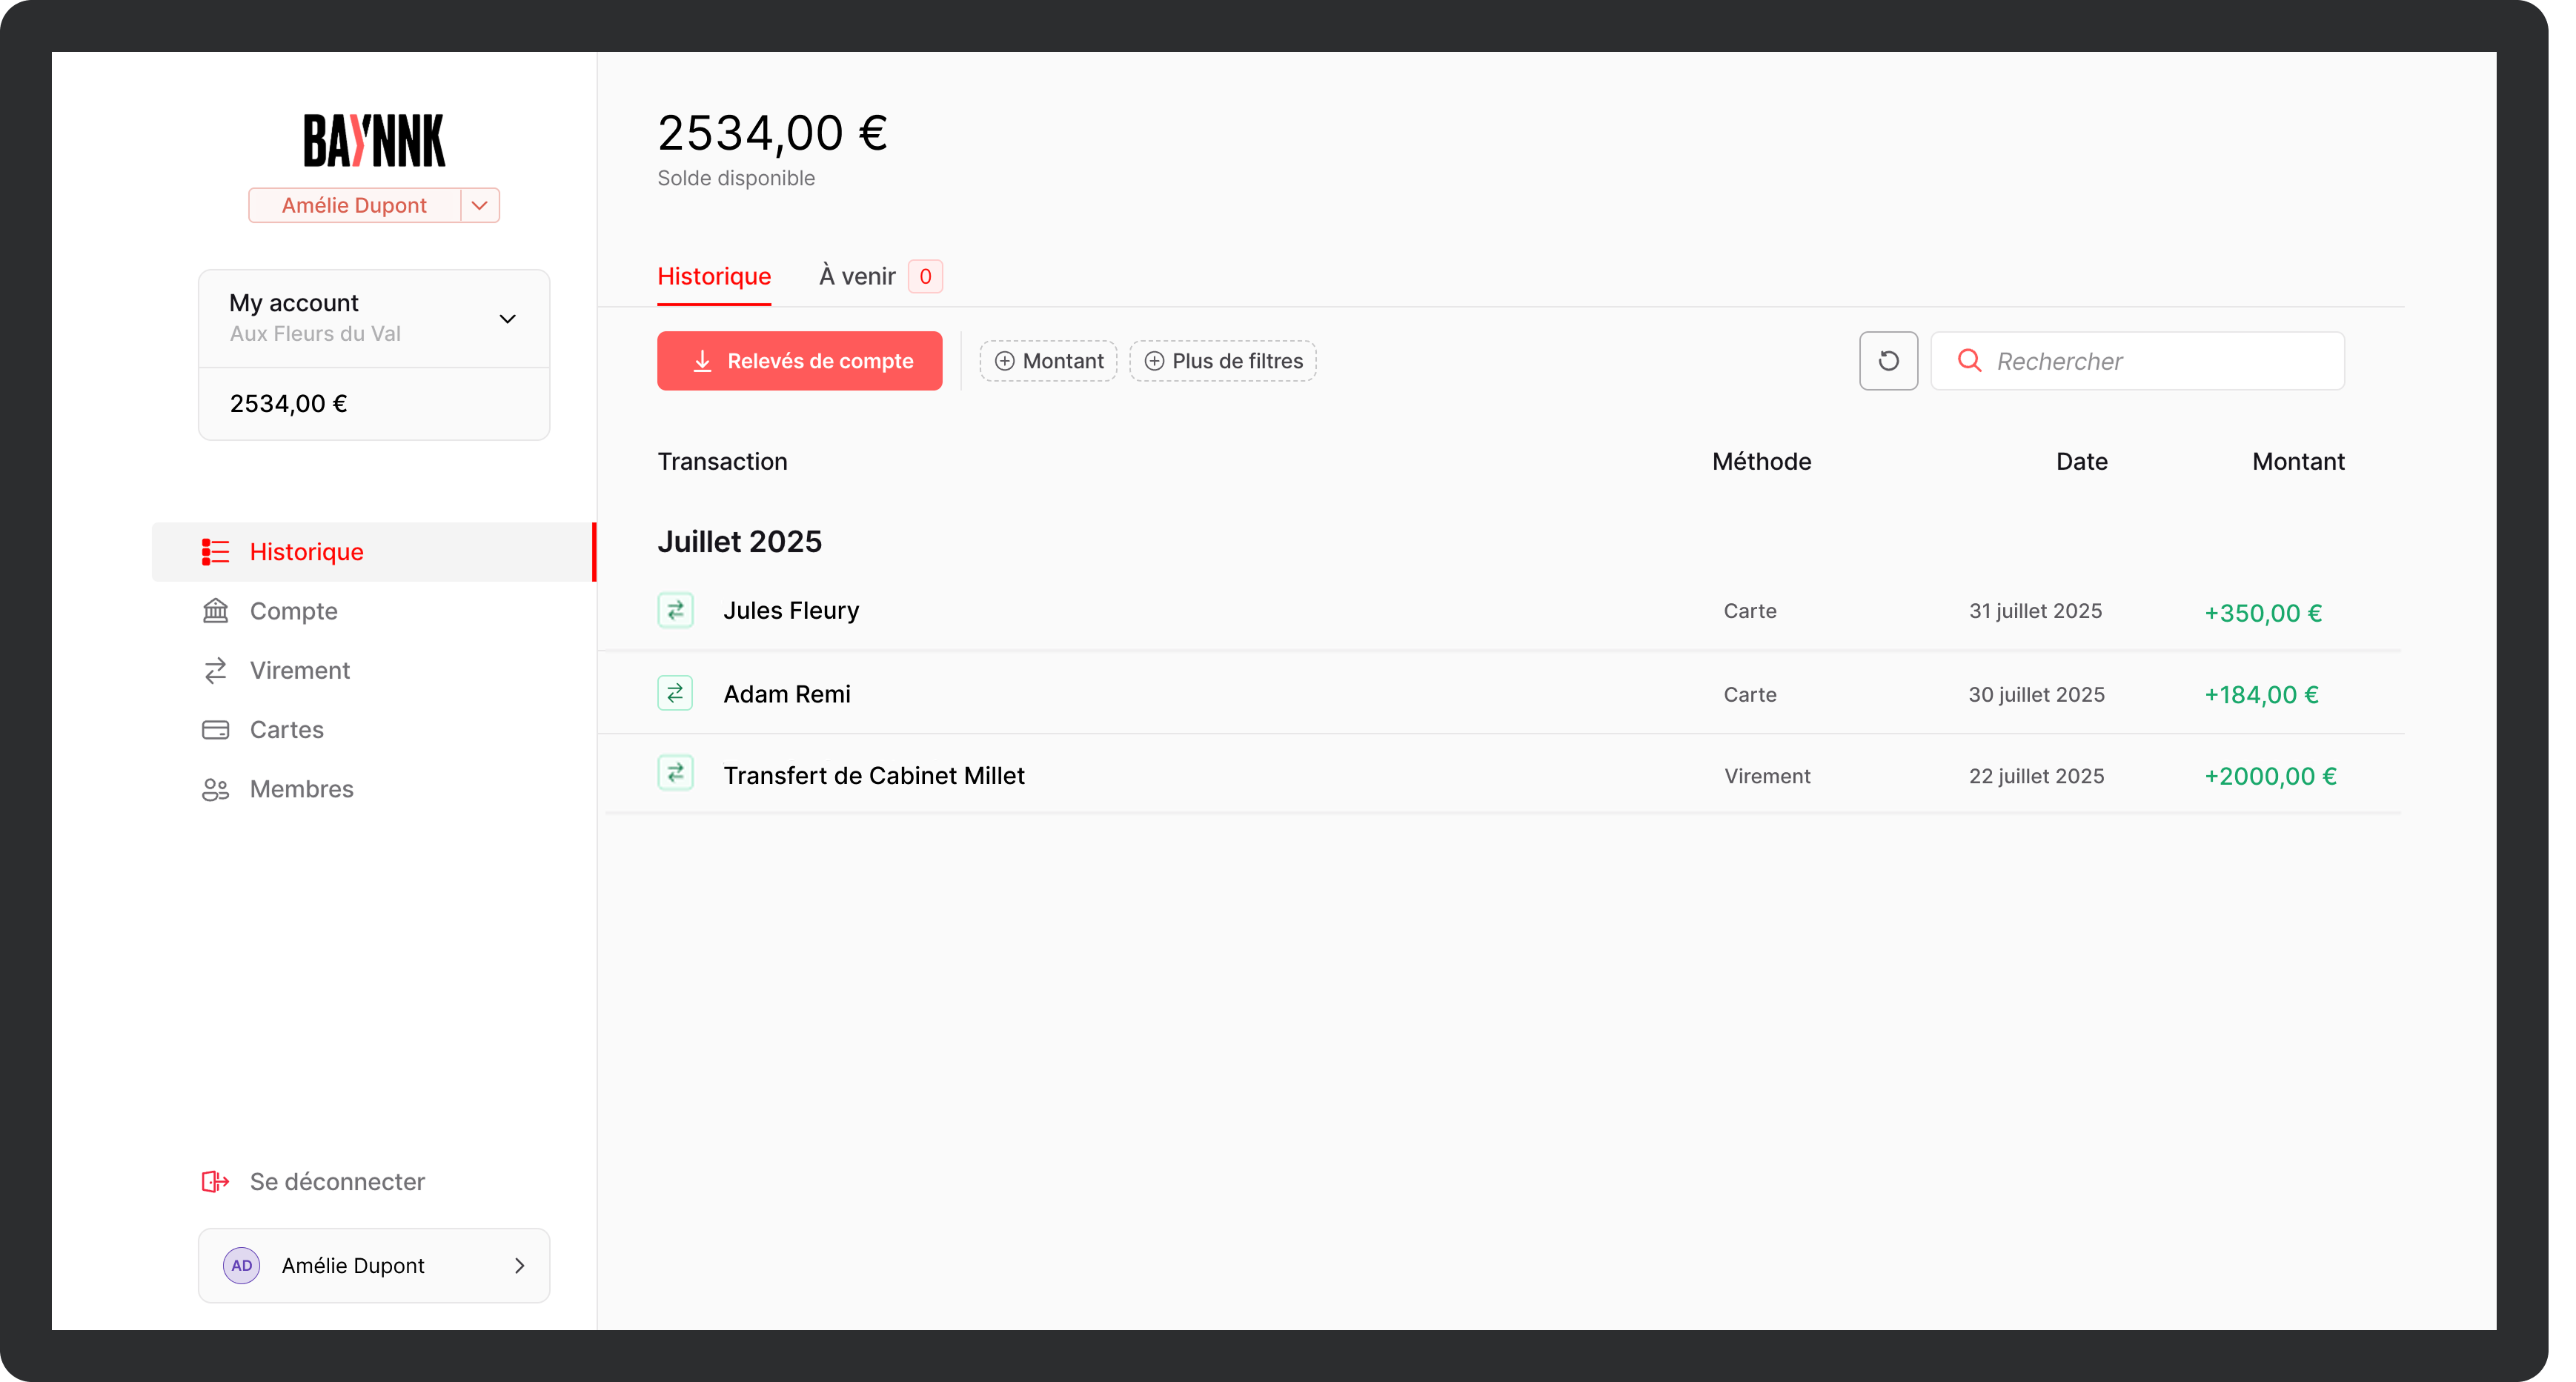Click the Historique list icon in sidebar

click(215, 552)
